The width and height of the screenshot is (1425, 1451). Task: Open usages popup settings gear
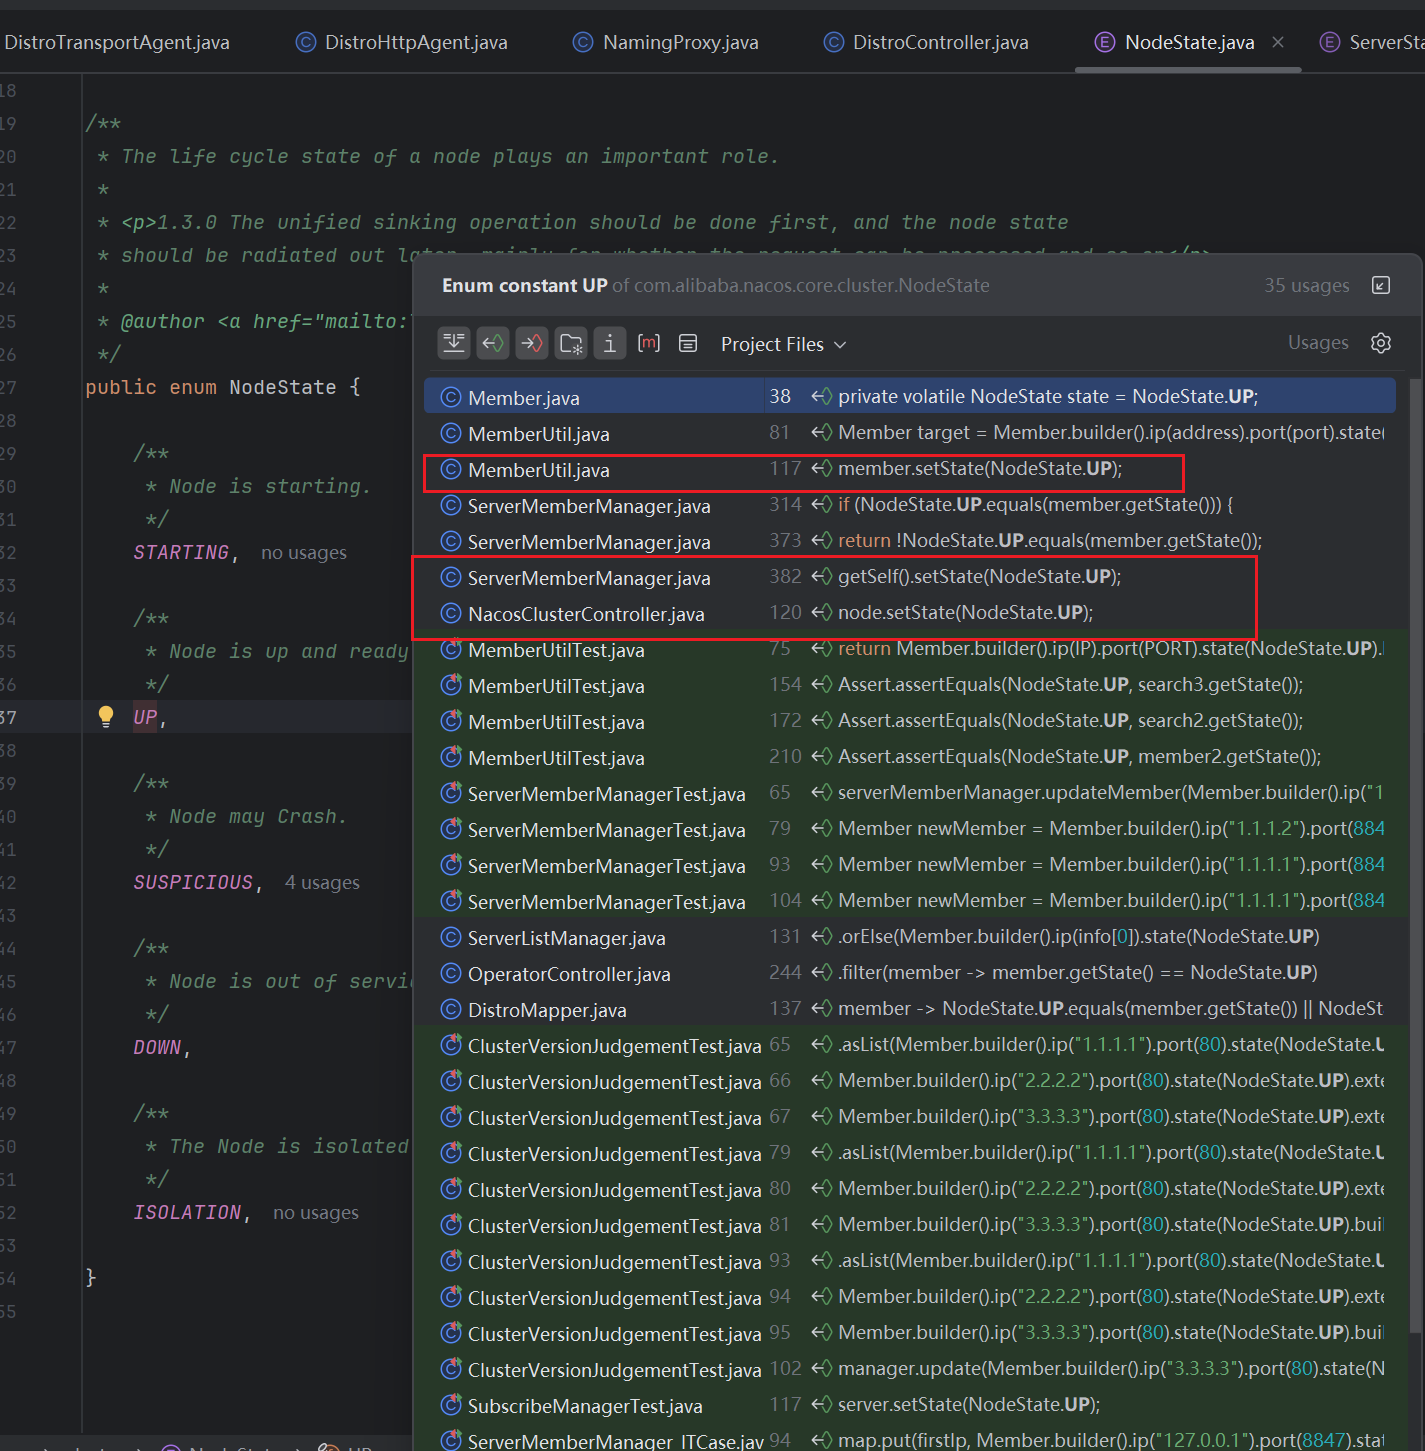click(1381, 343)
